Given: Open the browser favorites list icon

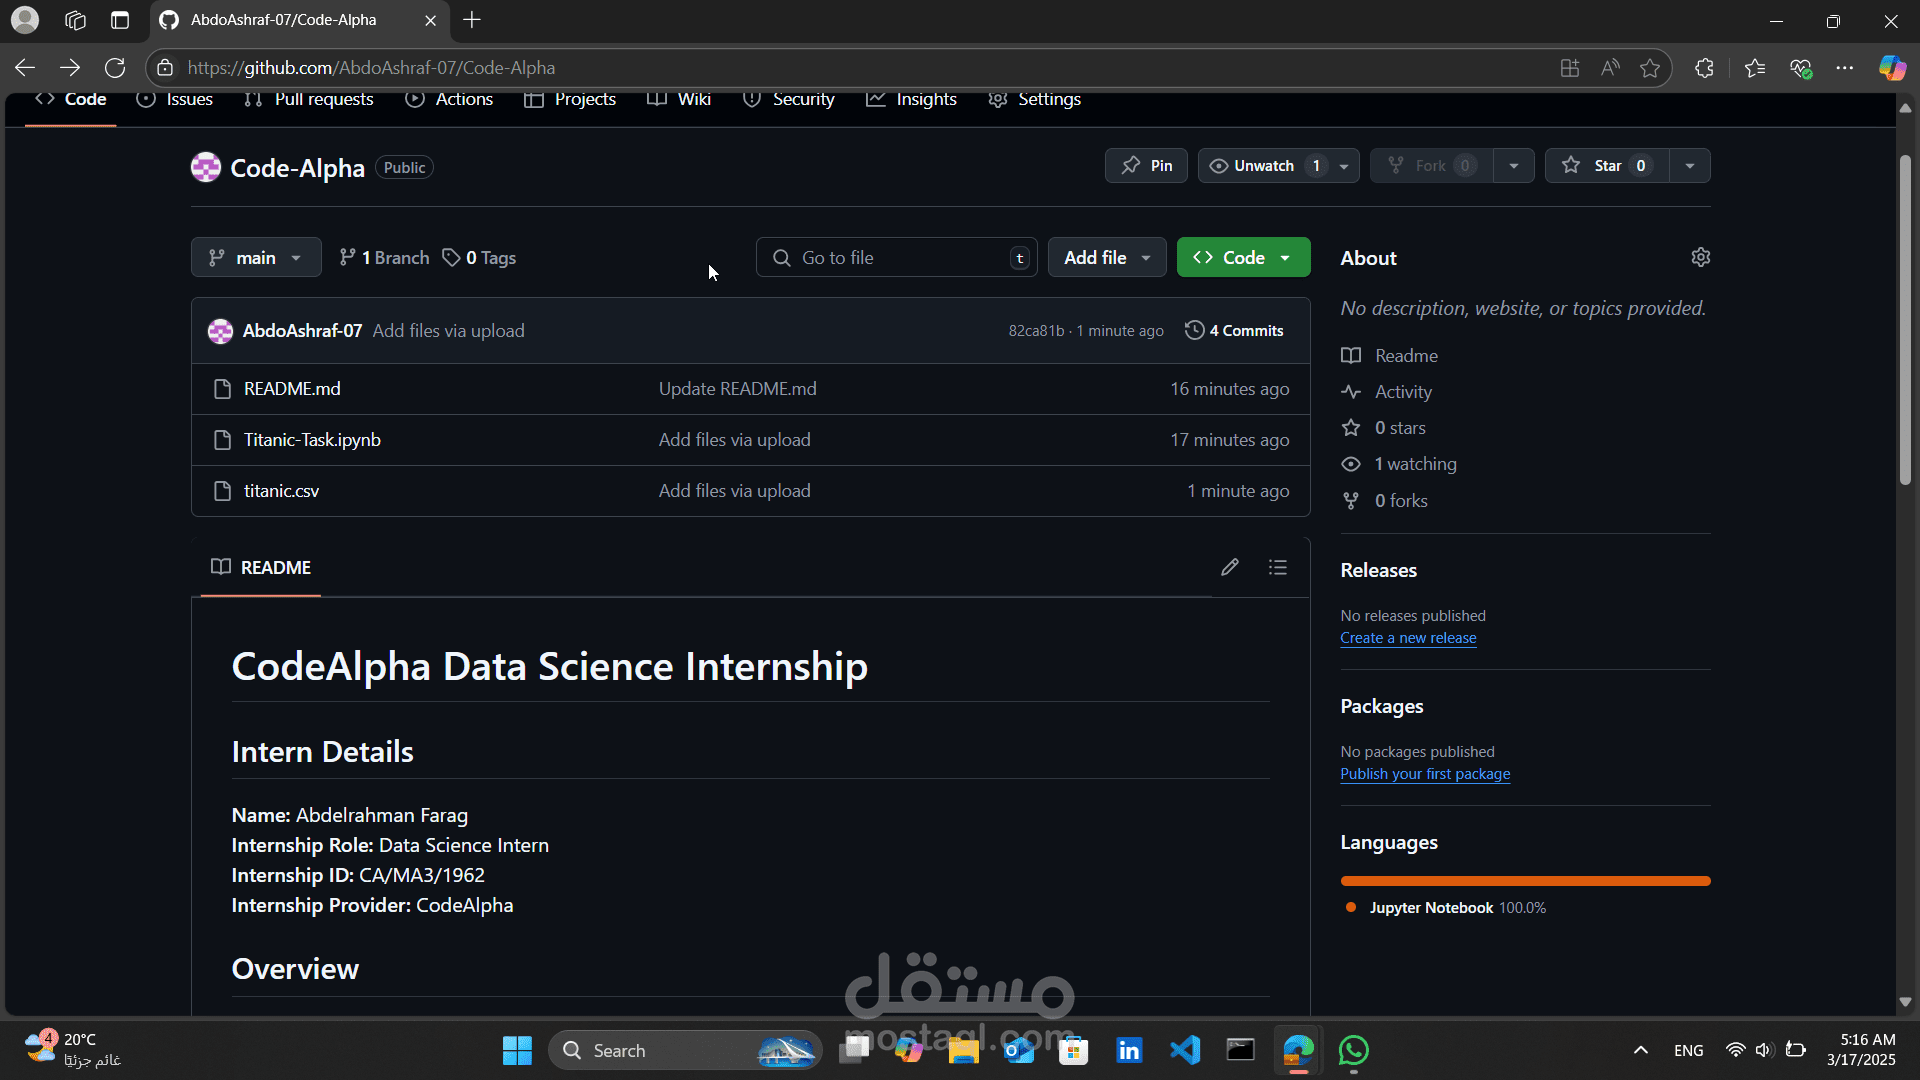Looking at the screenshot, I should click(1755, 68).
